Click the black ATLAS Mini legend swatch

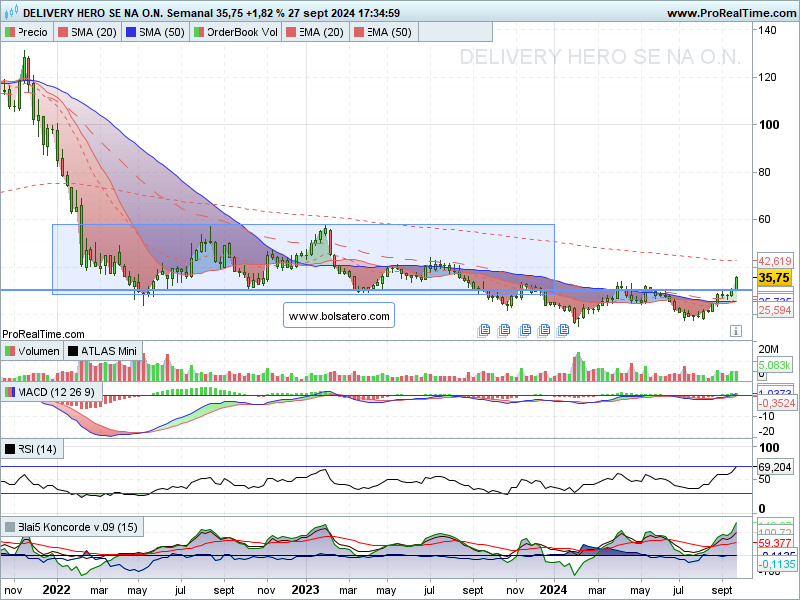click(x=73, y=351)
